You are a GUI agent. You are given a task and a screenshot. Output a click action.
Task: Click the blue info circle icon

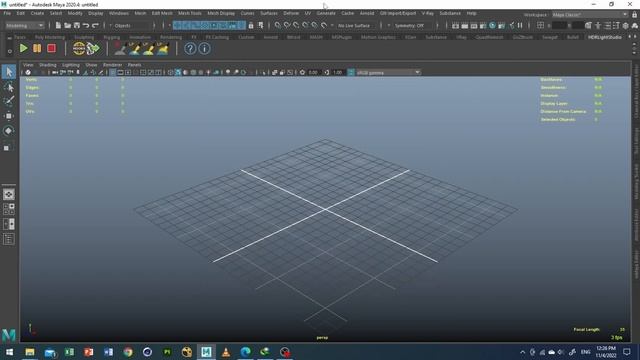[204, 49]
